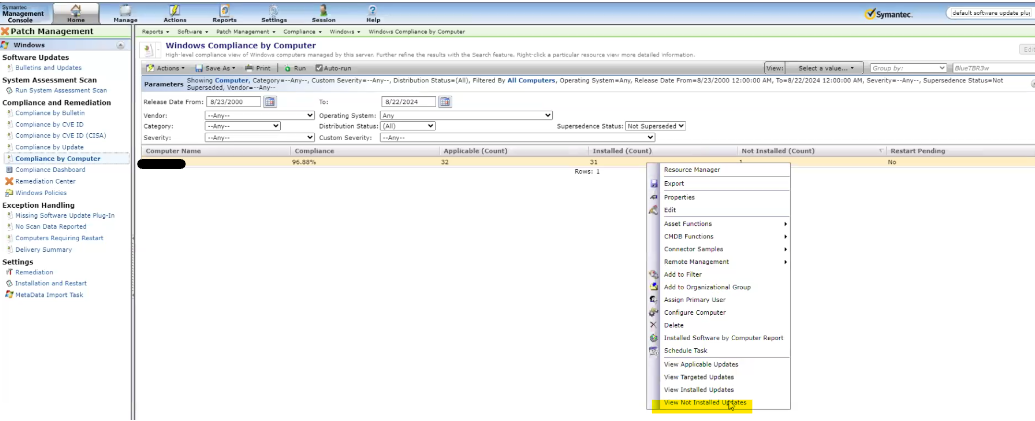Viewport: 1035px width, 421px height.
Task: Collapse the Windows section in sidebar
Action: click(x=121, y=45)
